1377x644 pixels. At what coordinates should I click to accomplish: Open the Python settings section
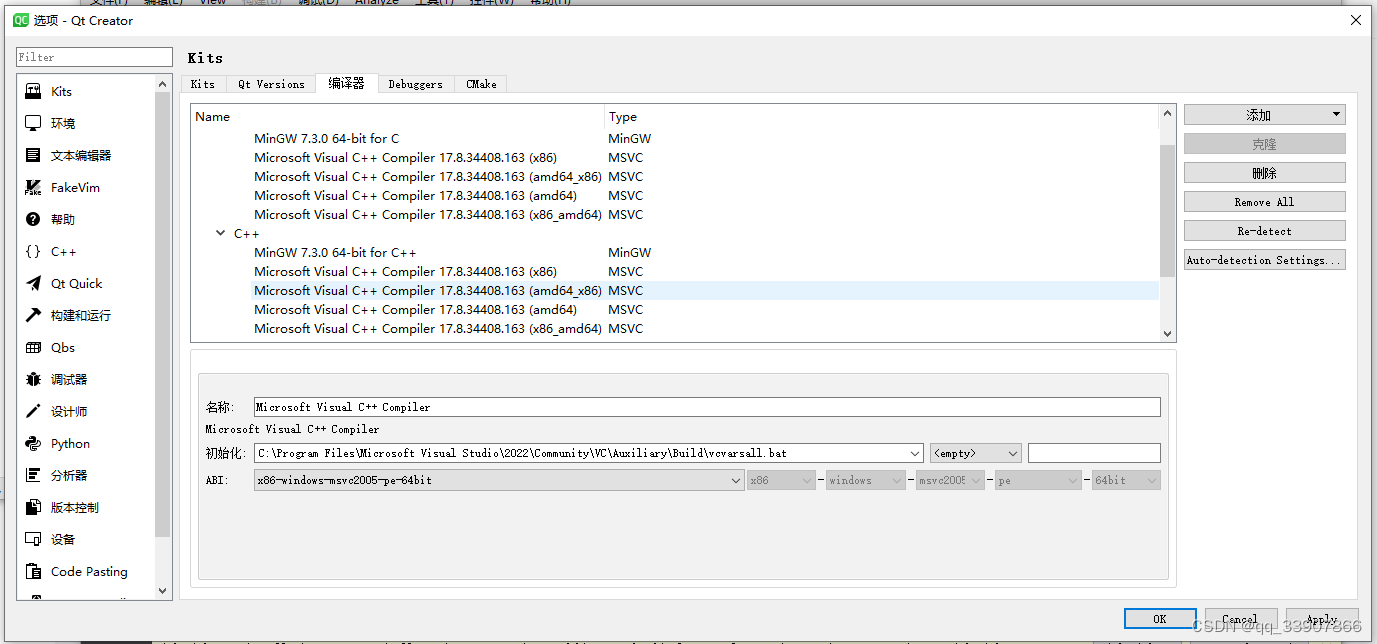coord(70,443)
